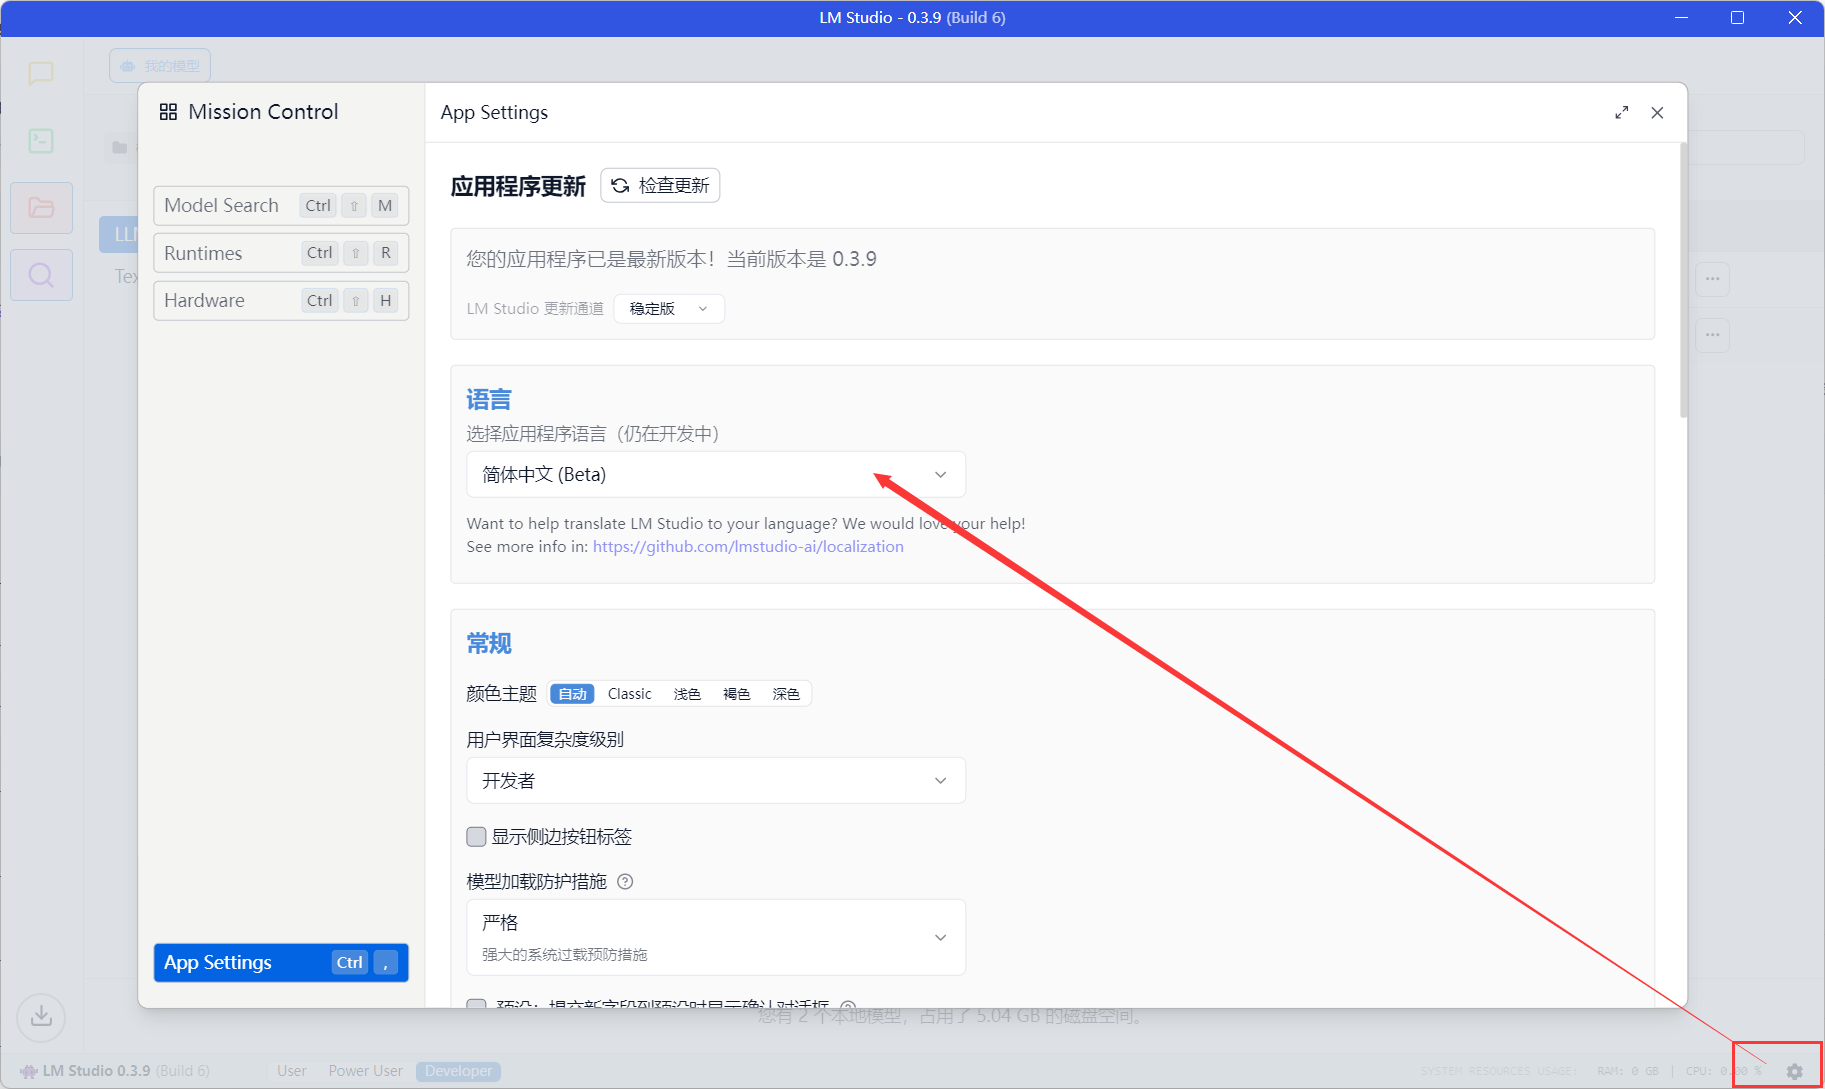The width and height of the screenshot is (1825, 1089).
Task: Minimize the LM Studio window
Action: (x=1682, y=18)
